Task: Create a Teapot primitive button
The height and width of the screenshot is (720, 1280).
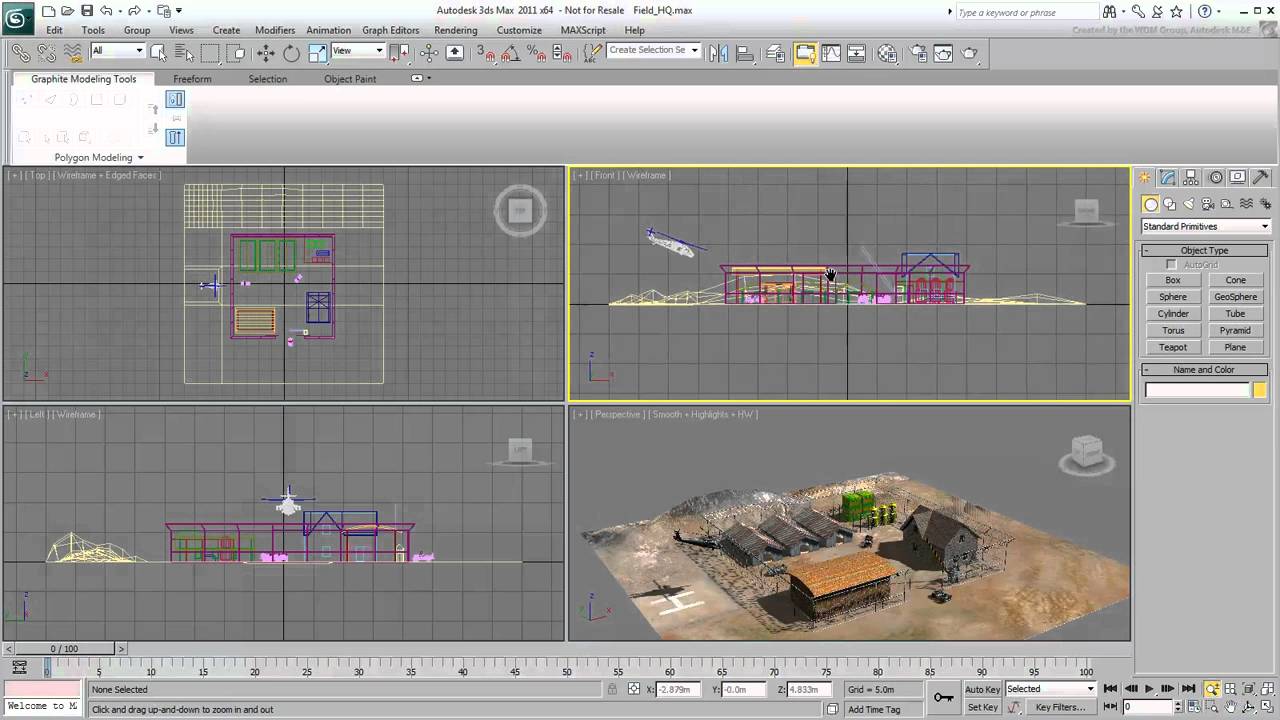Action: (x=1173, y=347)
